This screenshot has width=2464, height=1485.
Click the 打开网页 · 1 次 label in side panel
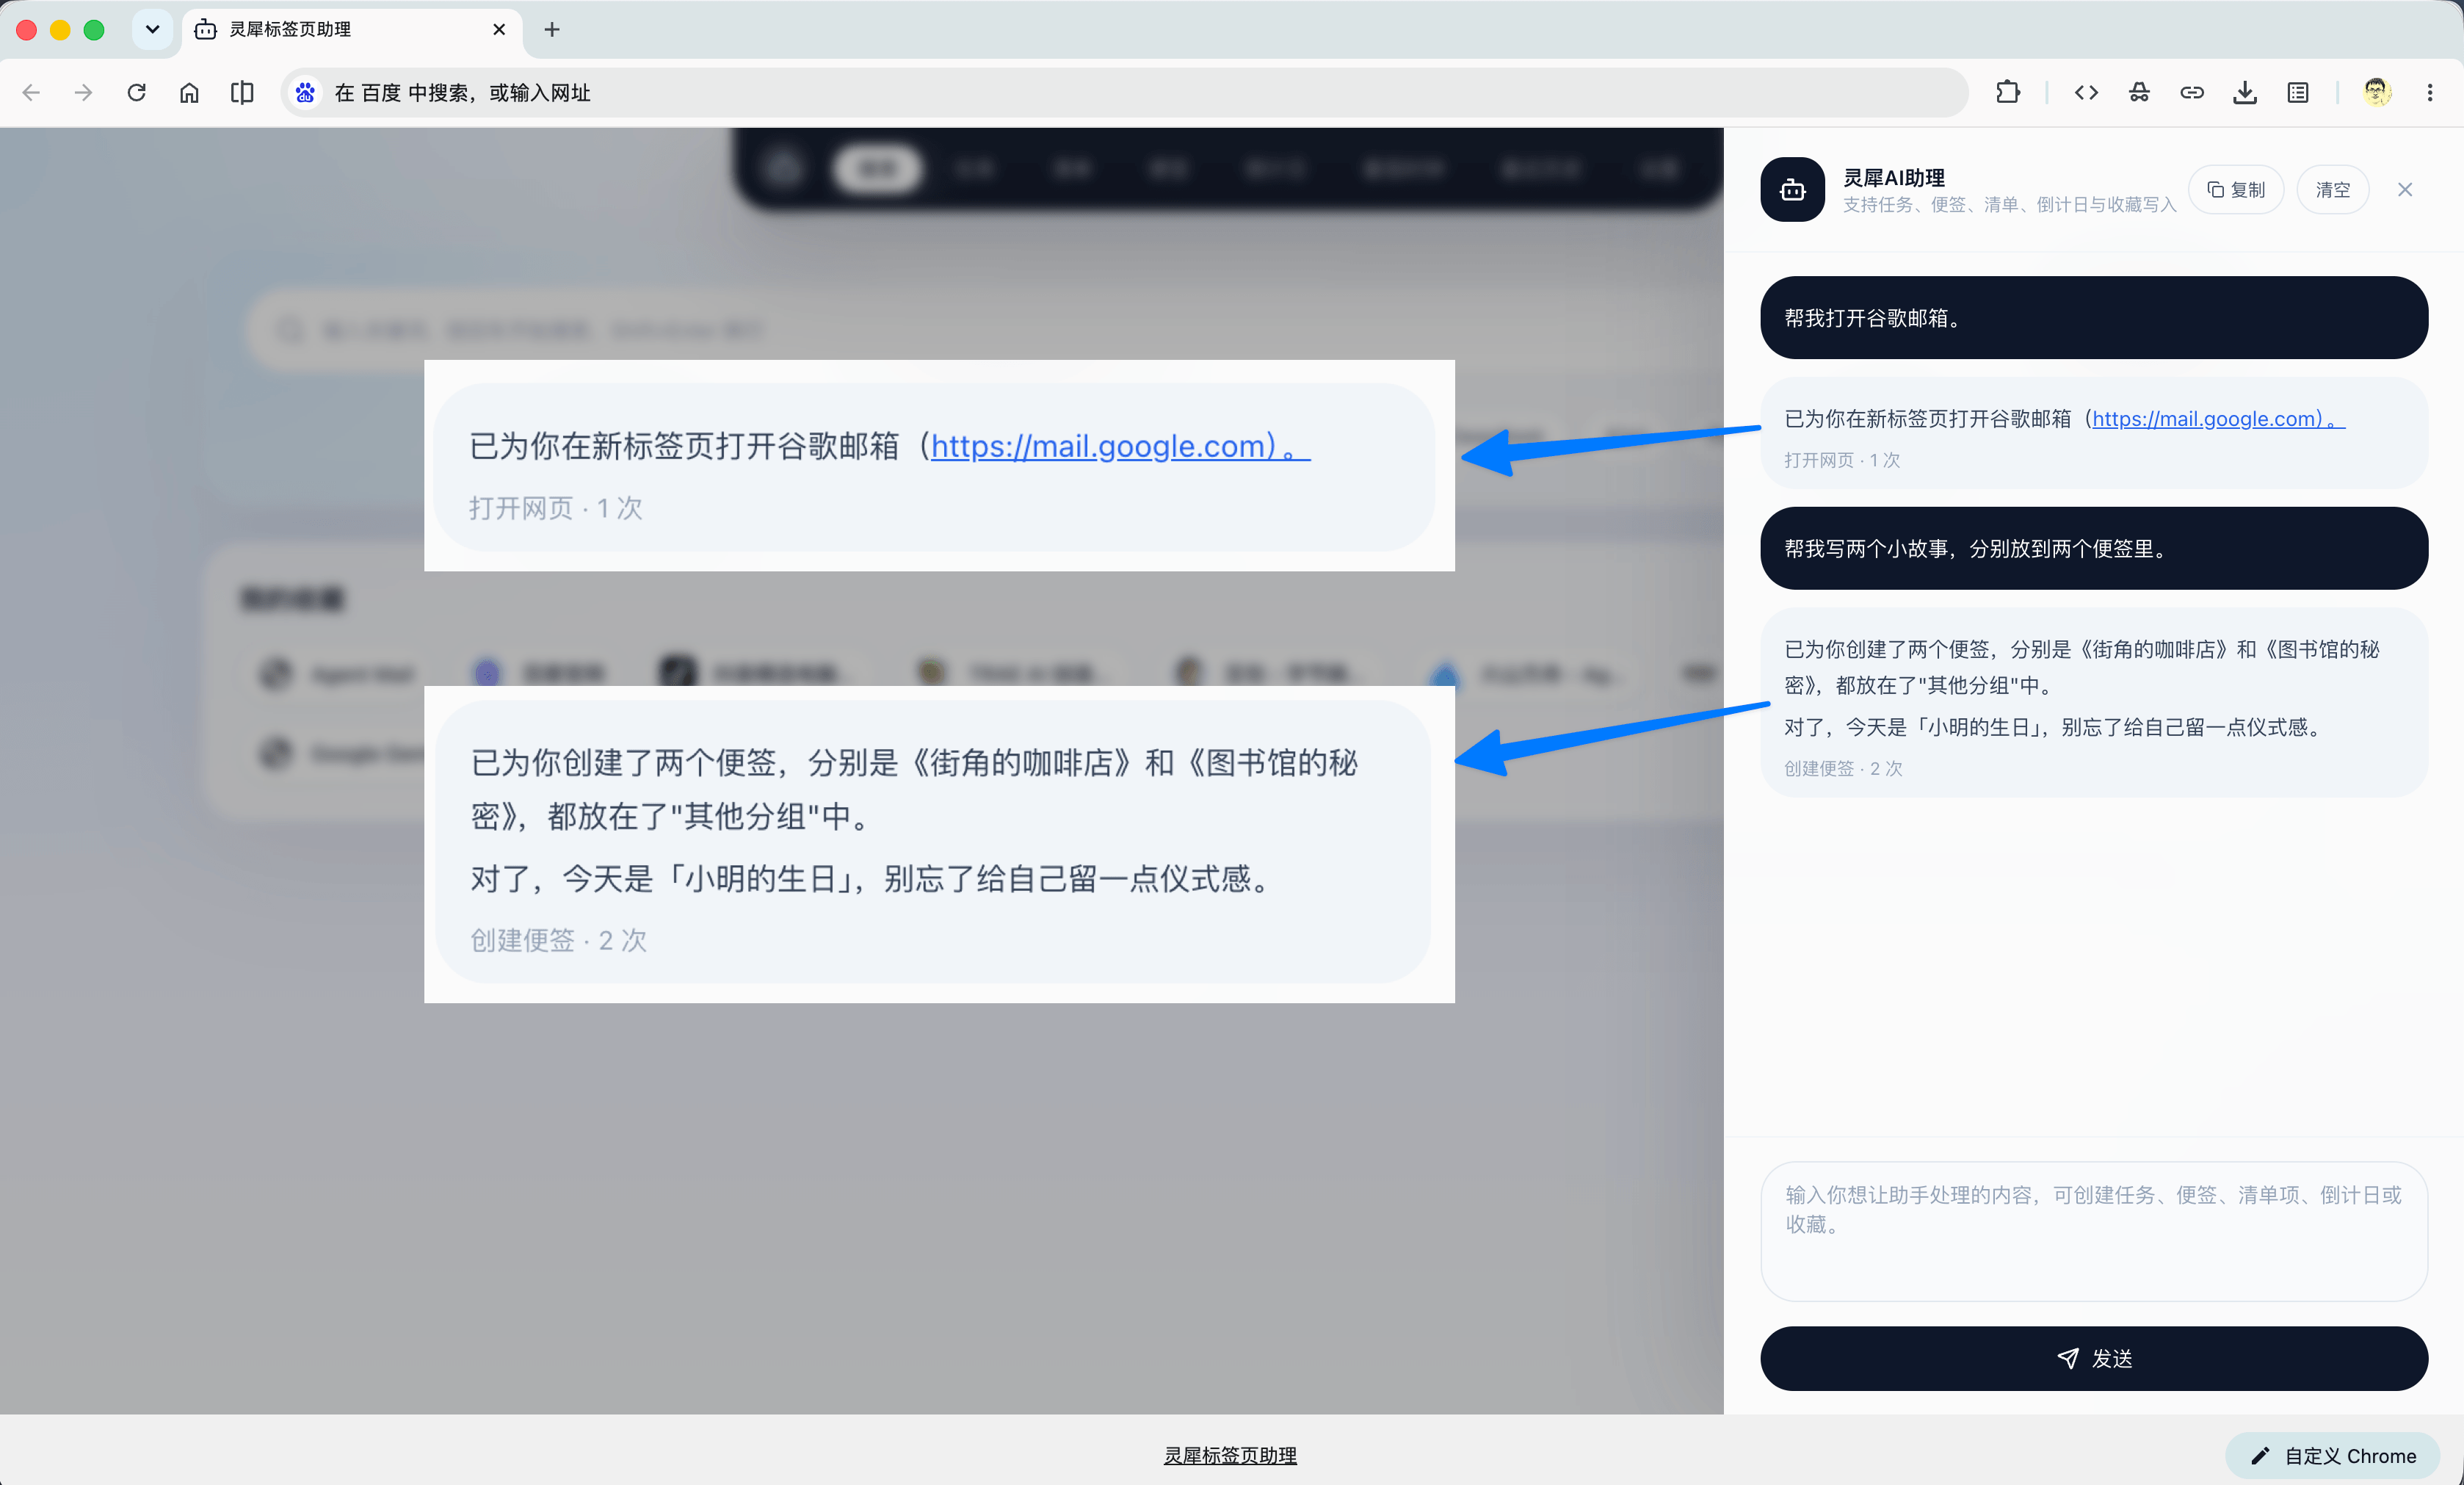[1842, 460]
